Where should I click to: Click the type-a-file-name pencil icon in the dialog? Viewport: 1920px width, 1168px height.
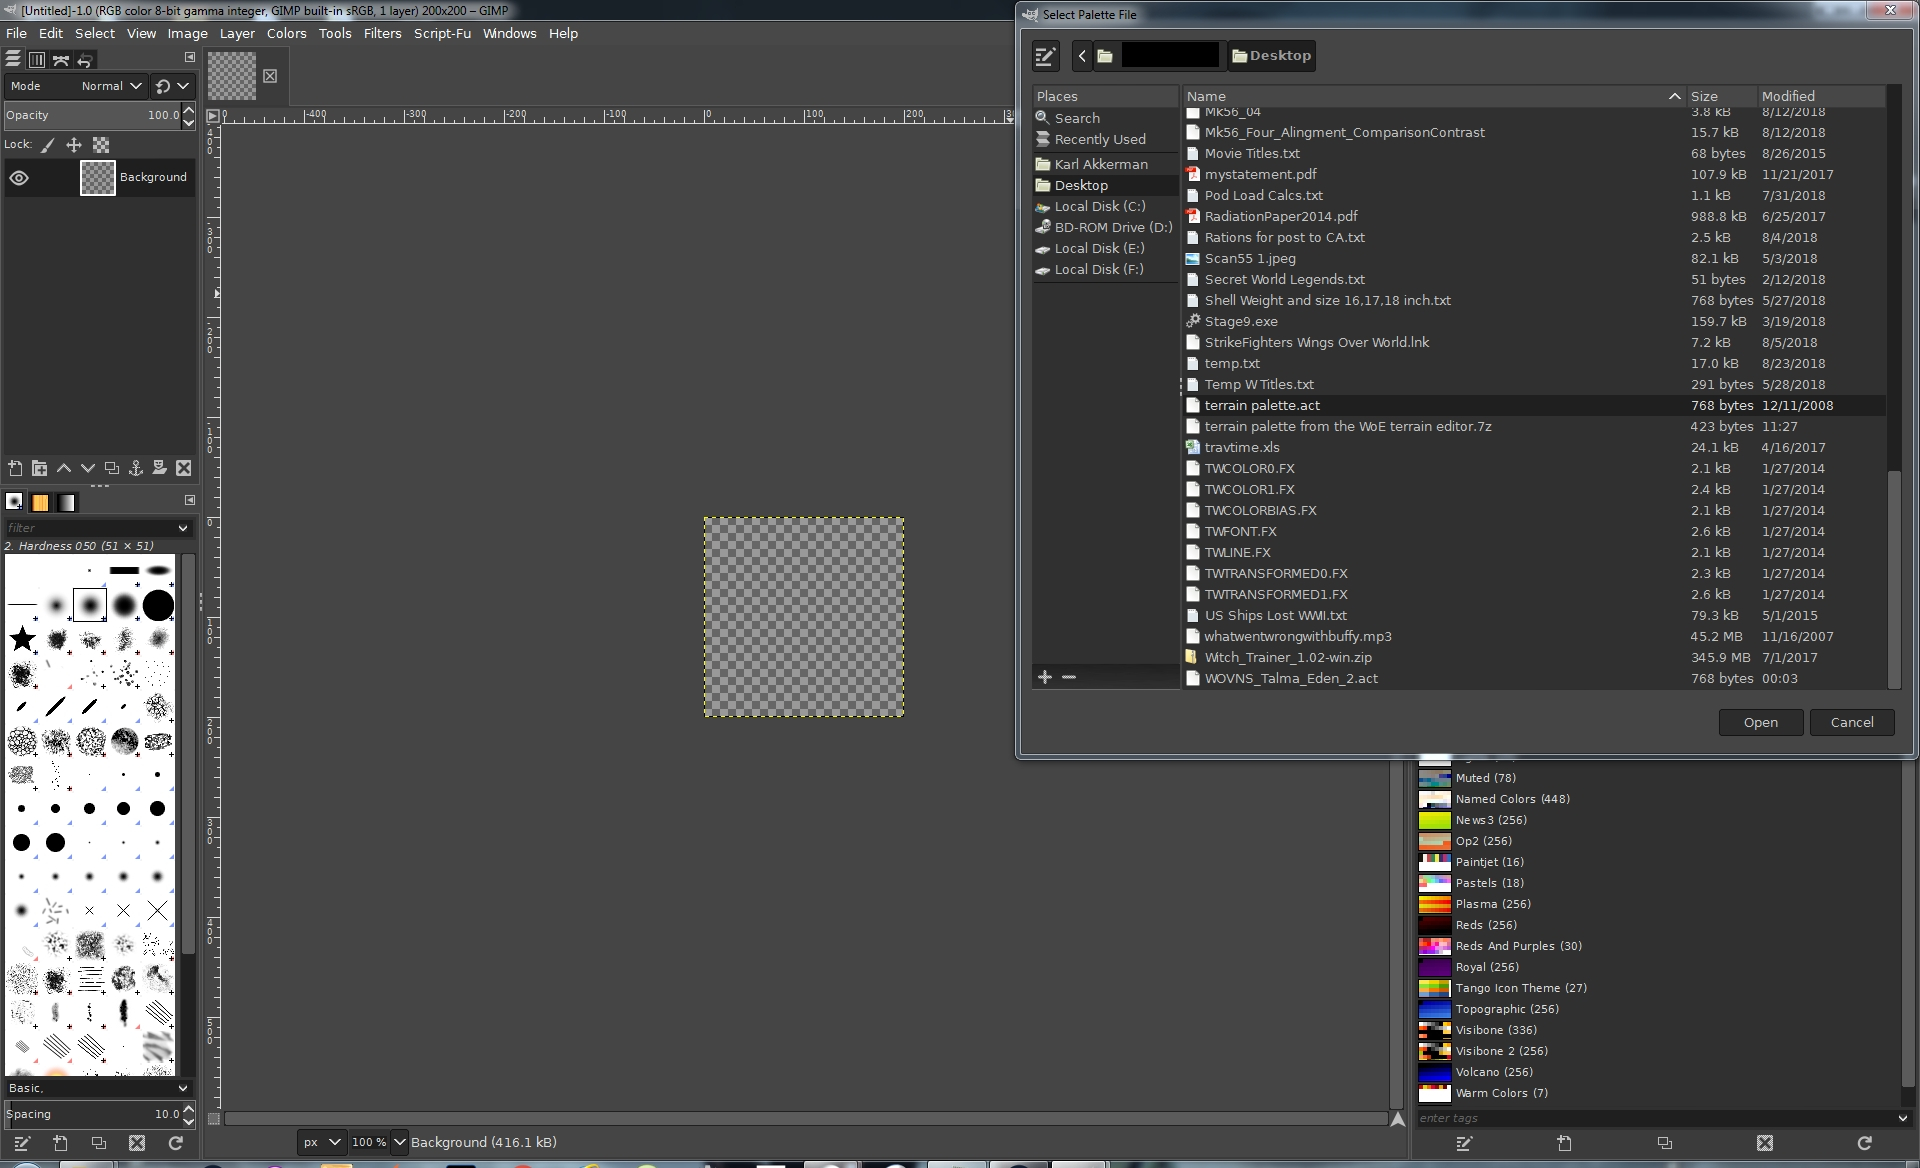tap(1045, 56)
